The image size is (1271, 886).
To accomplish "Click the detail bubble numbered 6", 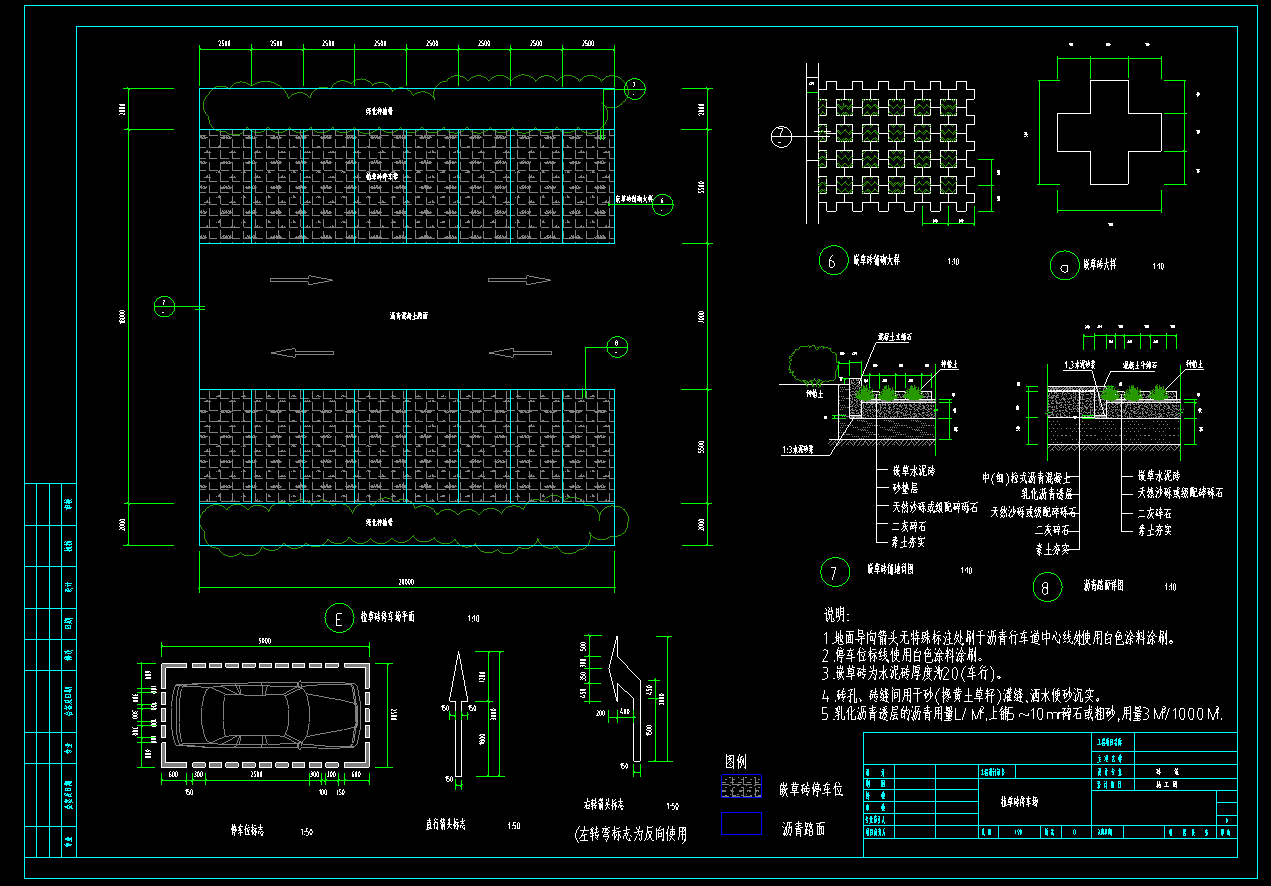I will [832, 262].
